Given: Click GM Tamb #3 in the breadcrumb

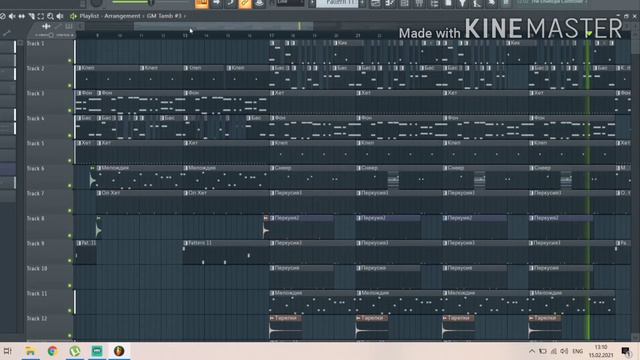Looking at the screenshot, I should click(164, 16).
